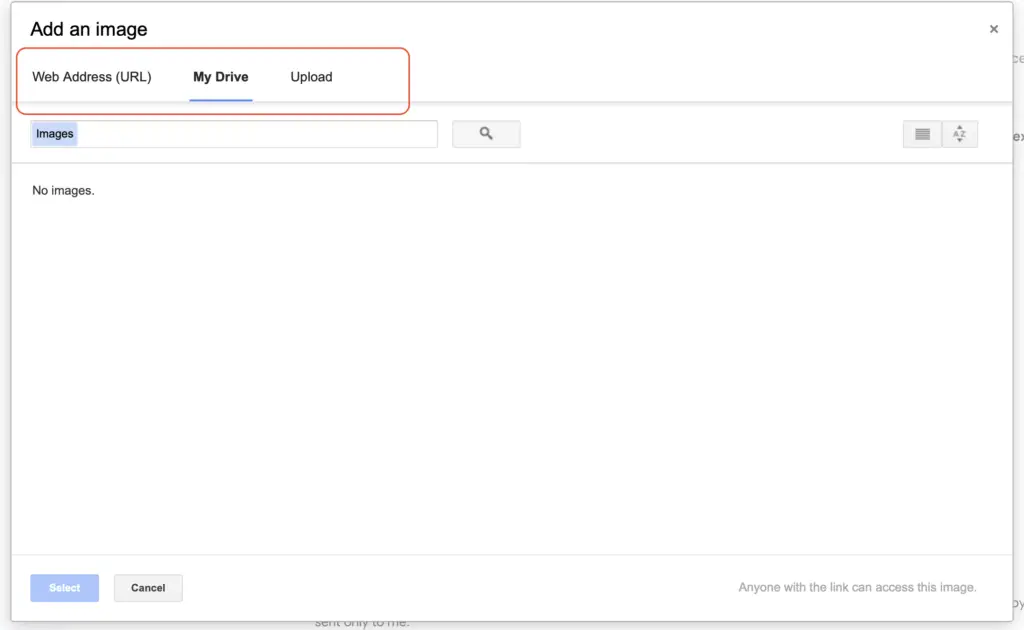The width and height of the screenshot is (1024, 630).
Task: Click the blue underline beneath My Drive
Action: (x=221, y=100)
